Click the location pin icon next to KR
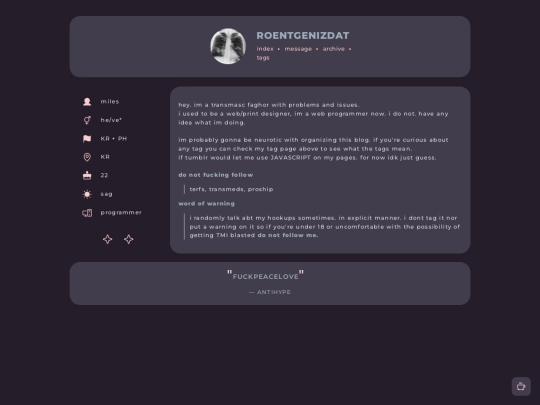The width and height of the screenshot is (540, 405). [x=87, y=157]
